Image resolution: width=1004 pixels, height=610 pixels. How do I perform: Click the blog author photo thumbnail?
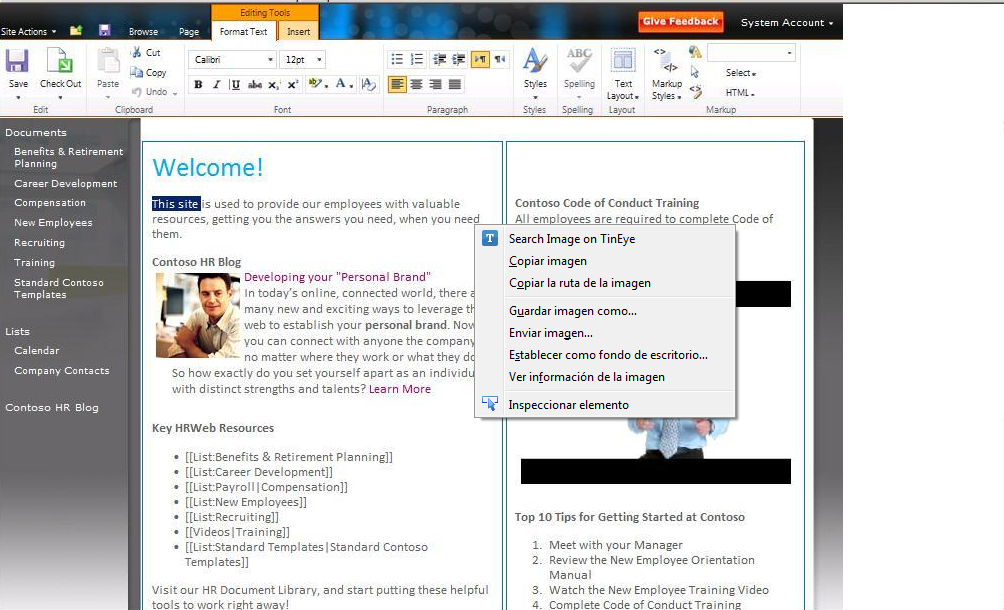tap(198, 316)
